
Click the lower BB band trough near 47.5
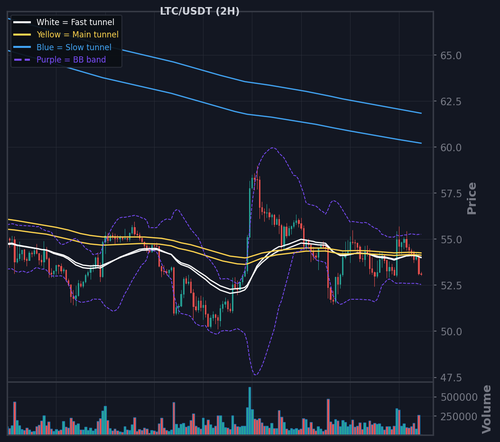[x=256, y=374]
